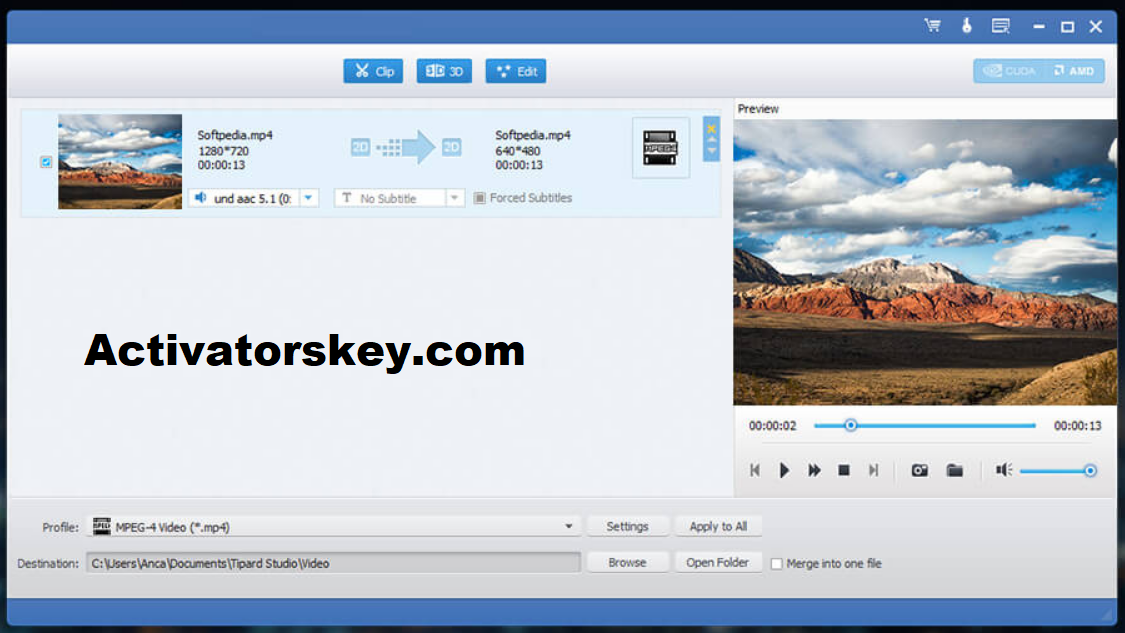Open the snapshot folder icon
Image resolution: width=1125 pixels, height=633 pixels.
954,471
